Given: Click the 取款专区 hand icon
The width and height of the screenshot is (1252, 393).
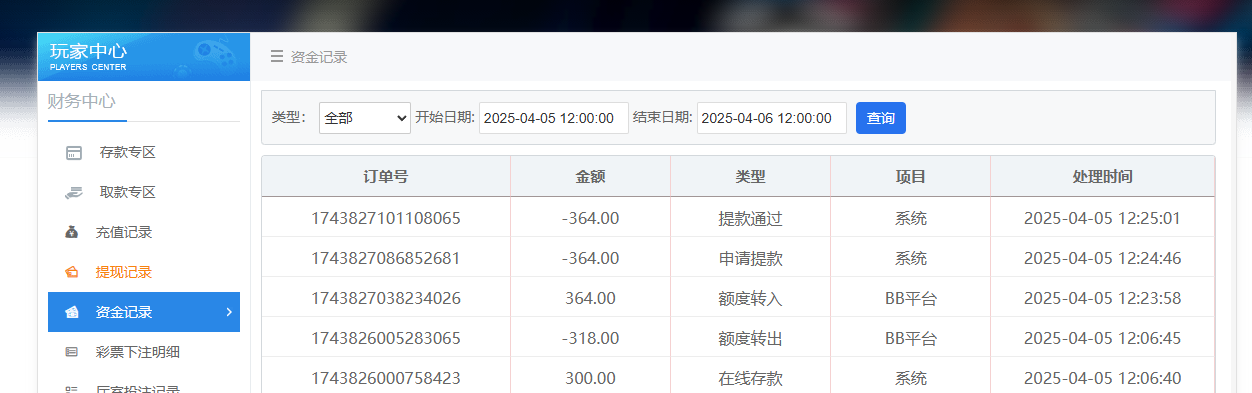Looking at the screenshot, I should 73,192.
